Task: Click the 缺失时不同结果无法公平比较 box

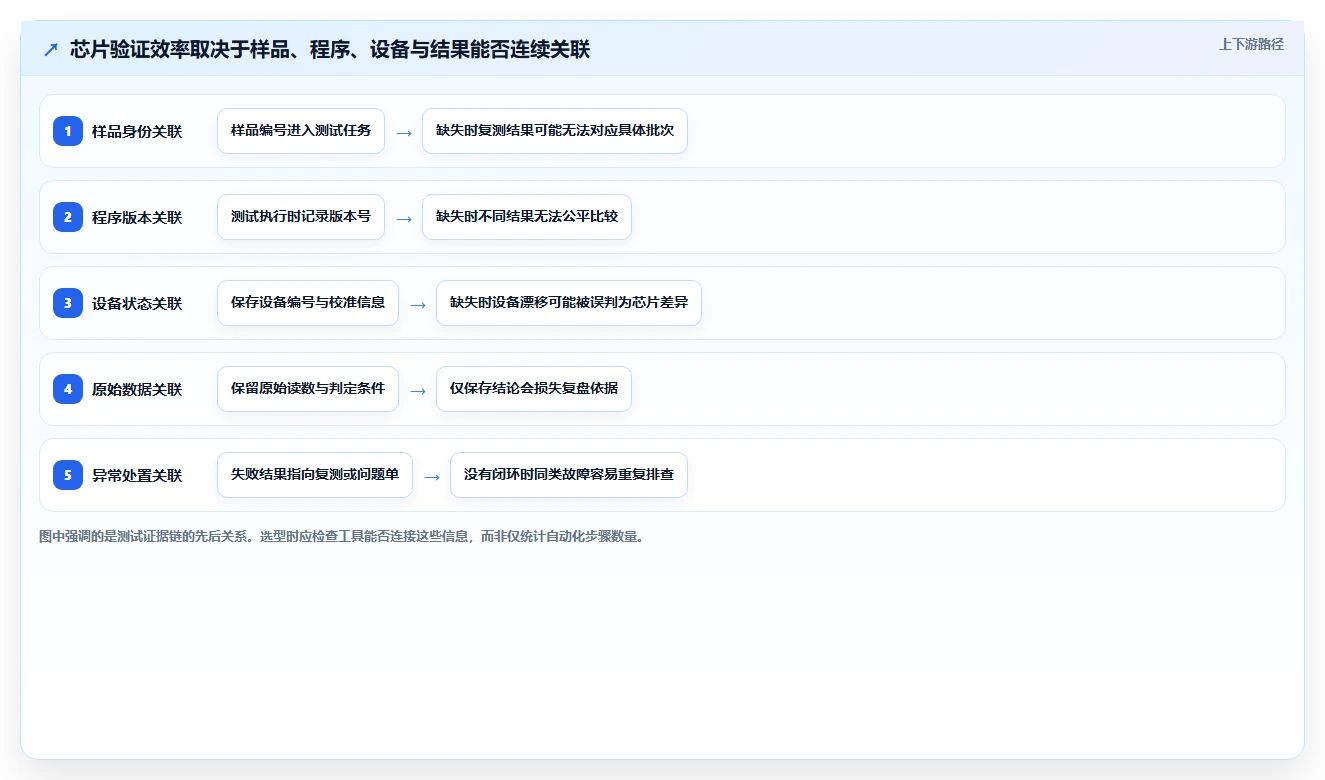Action: click(527, 217)
